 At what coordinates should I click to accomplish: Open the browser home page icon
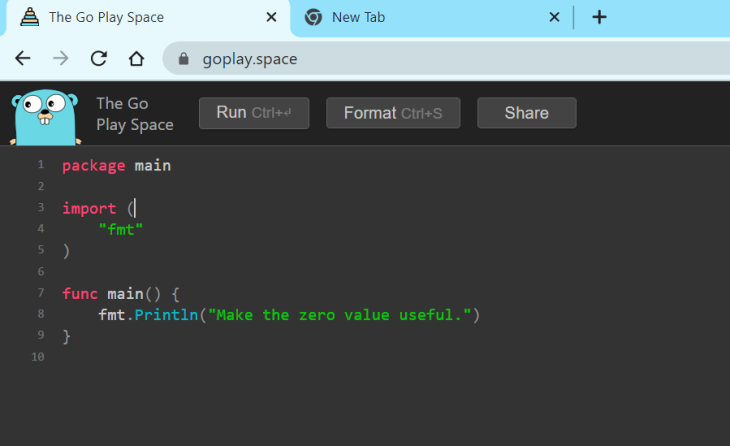pyautogui.click(x=136, y=58)
